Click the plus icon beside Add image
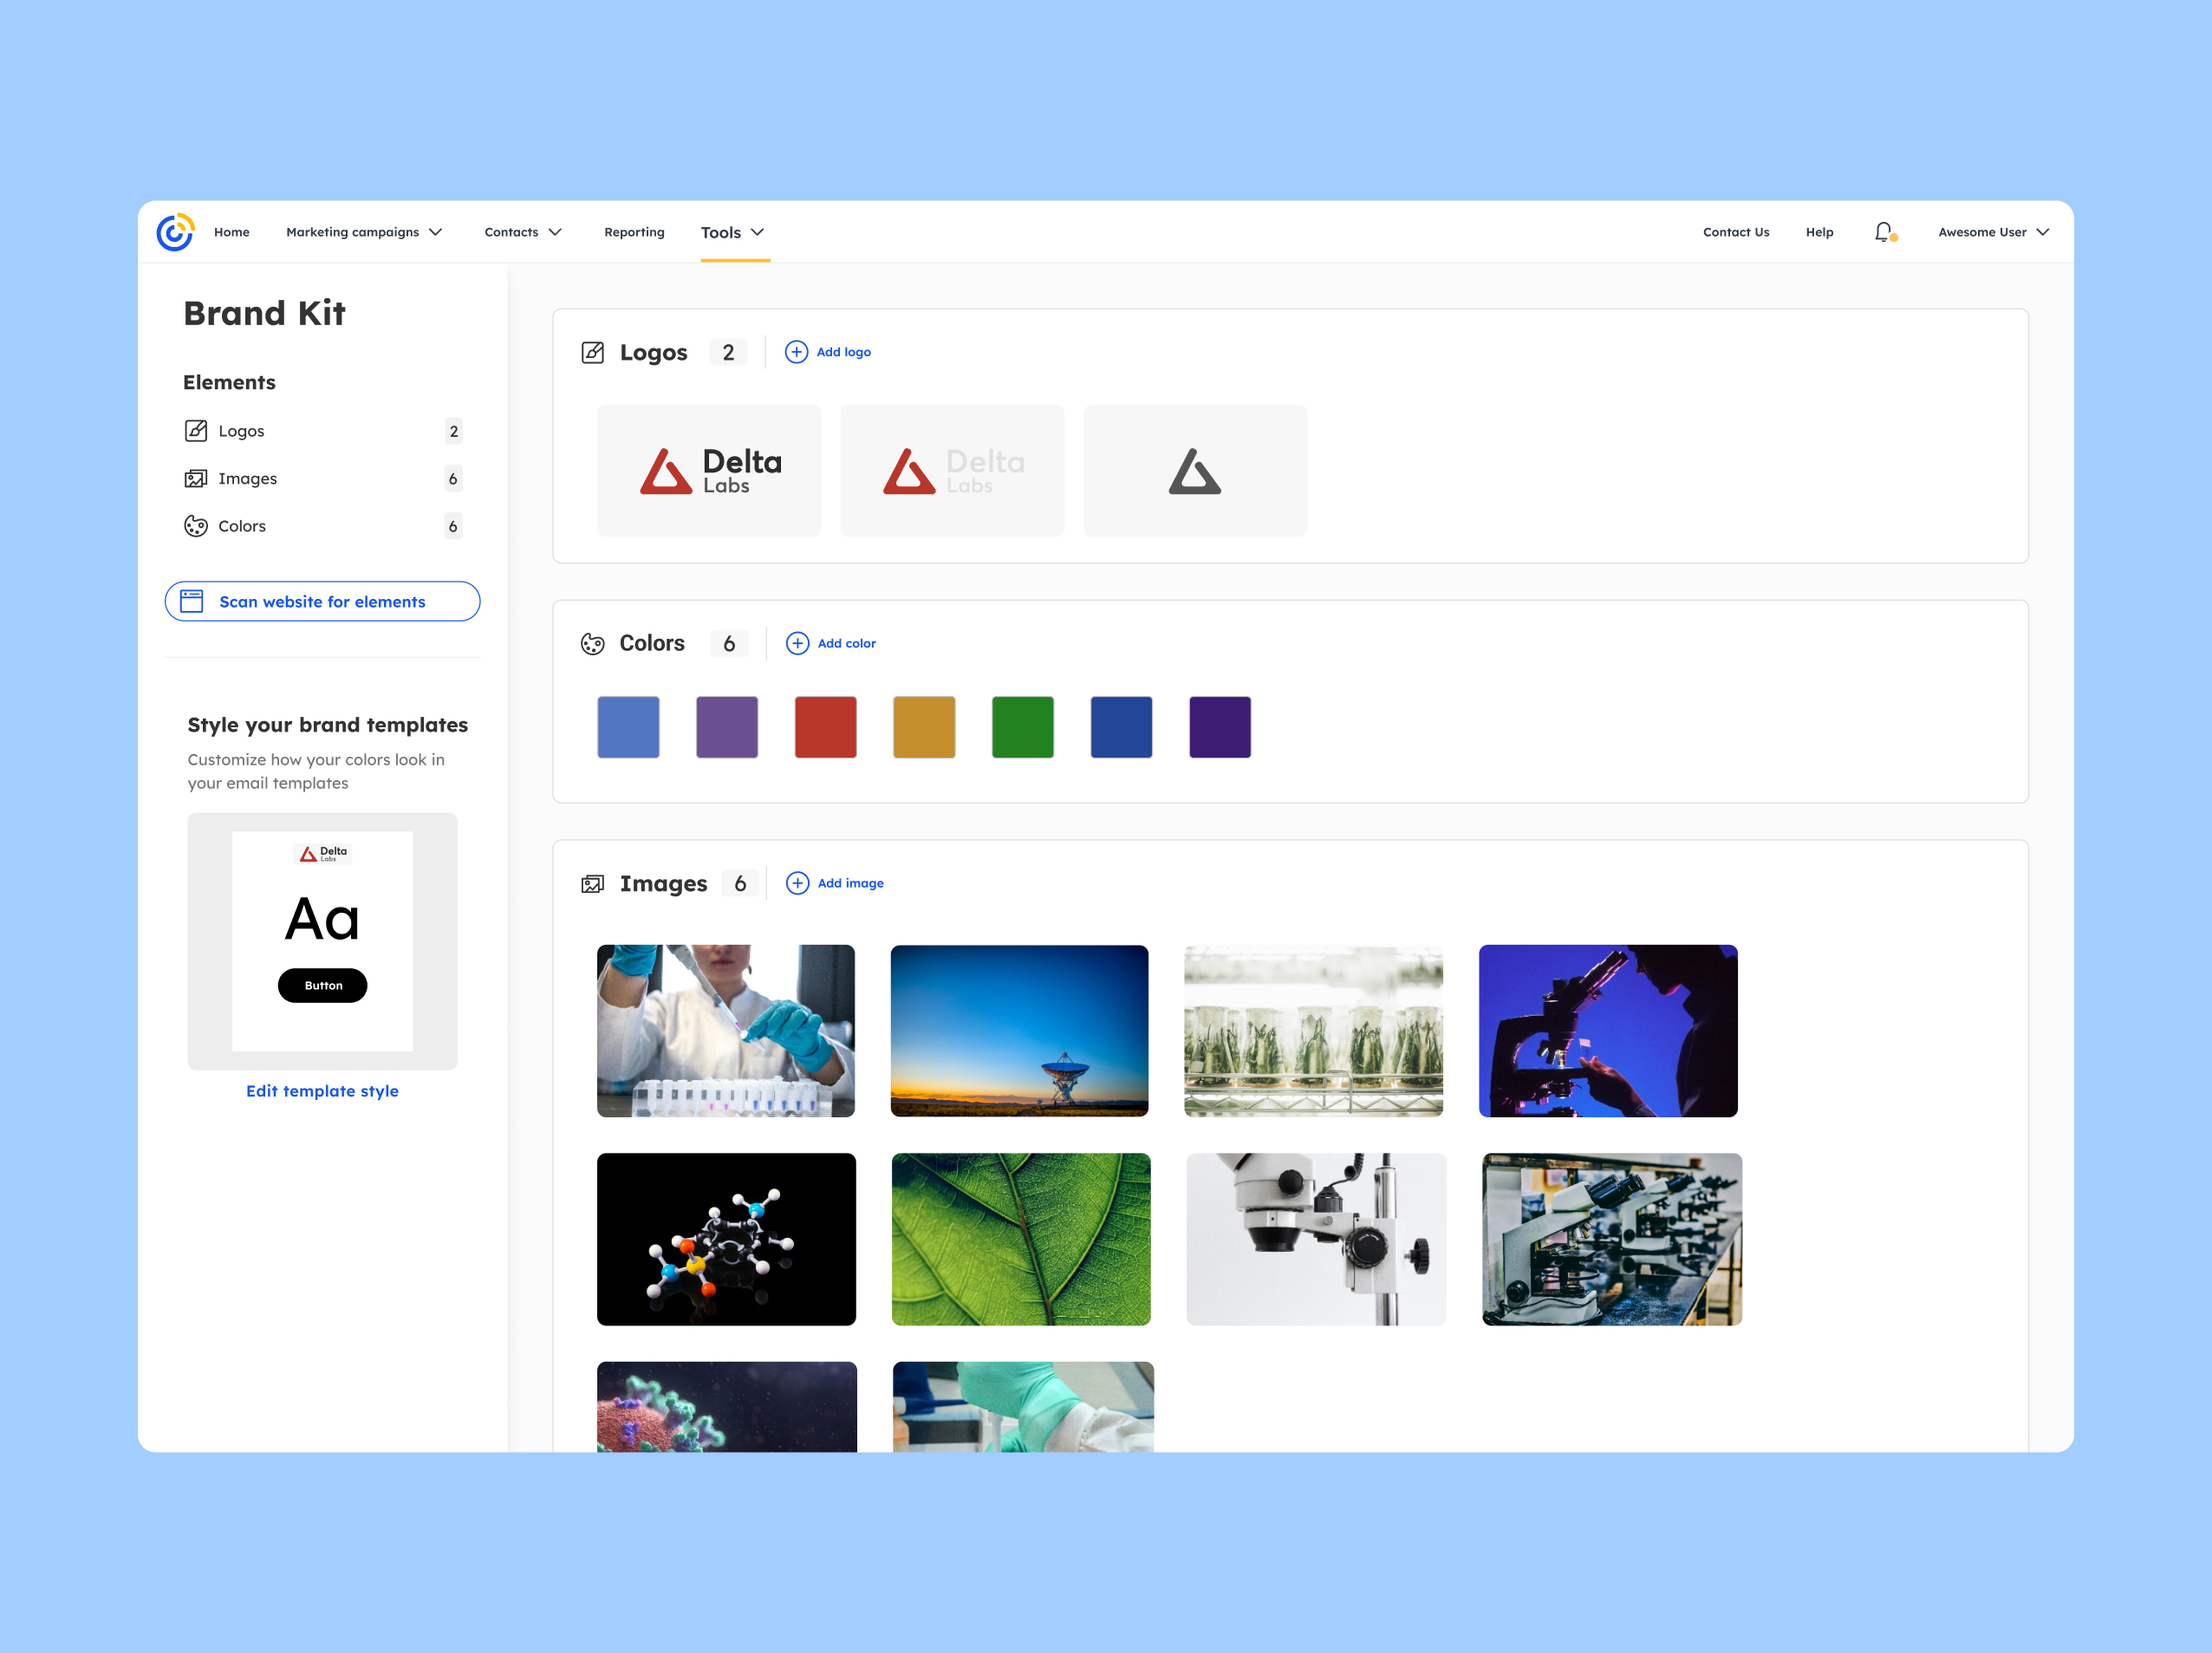The height and width of the screenshot is (1653, 2212). click(797, 883)
